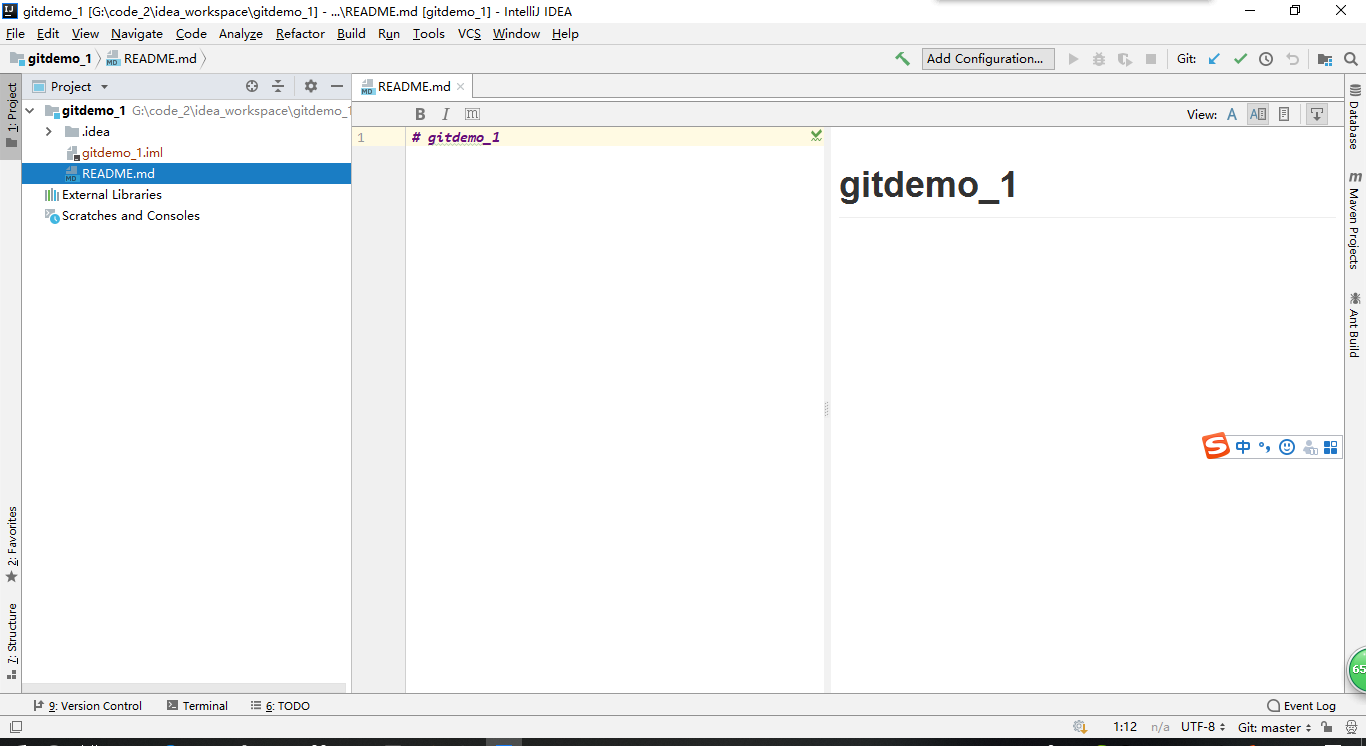Open the Ant Build side panel

click(1355, 324)
